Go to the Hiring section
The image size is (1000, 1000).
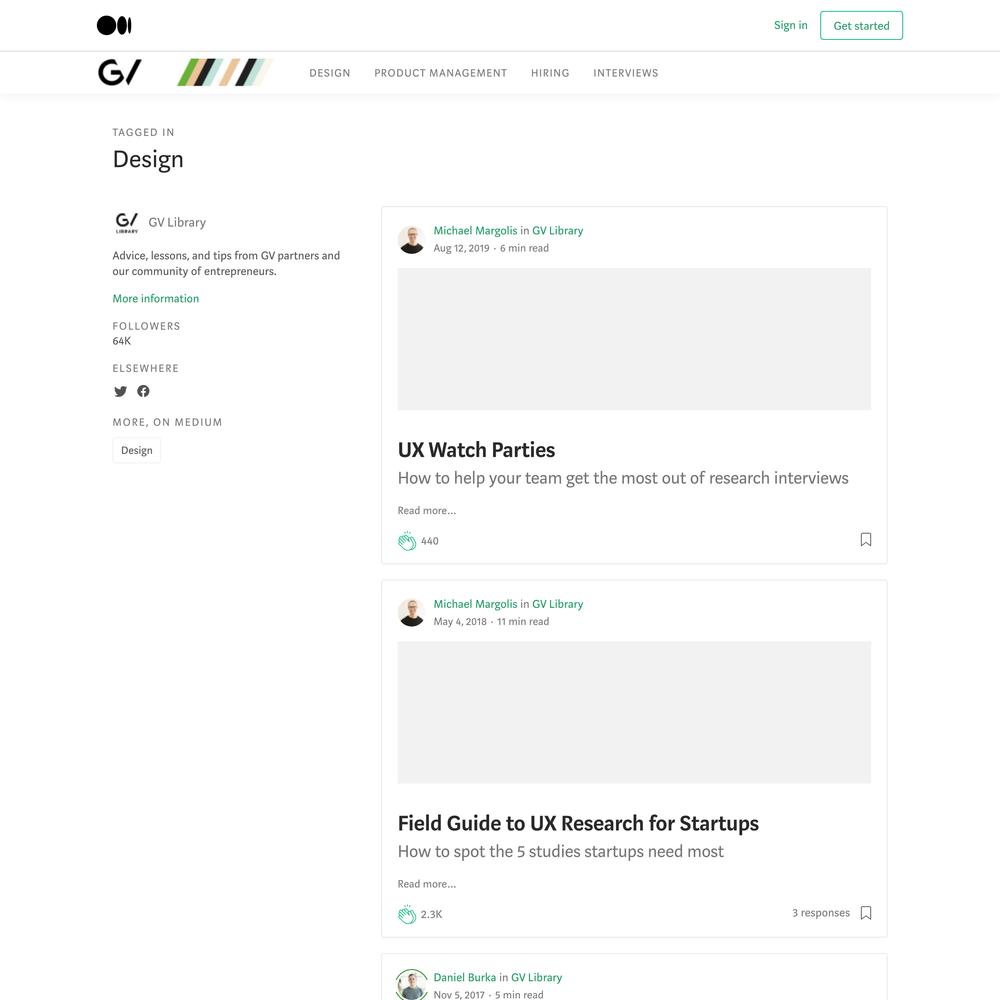[550, 73]
